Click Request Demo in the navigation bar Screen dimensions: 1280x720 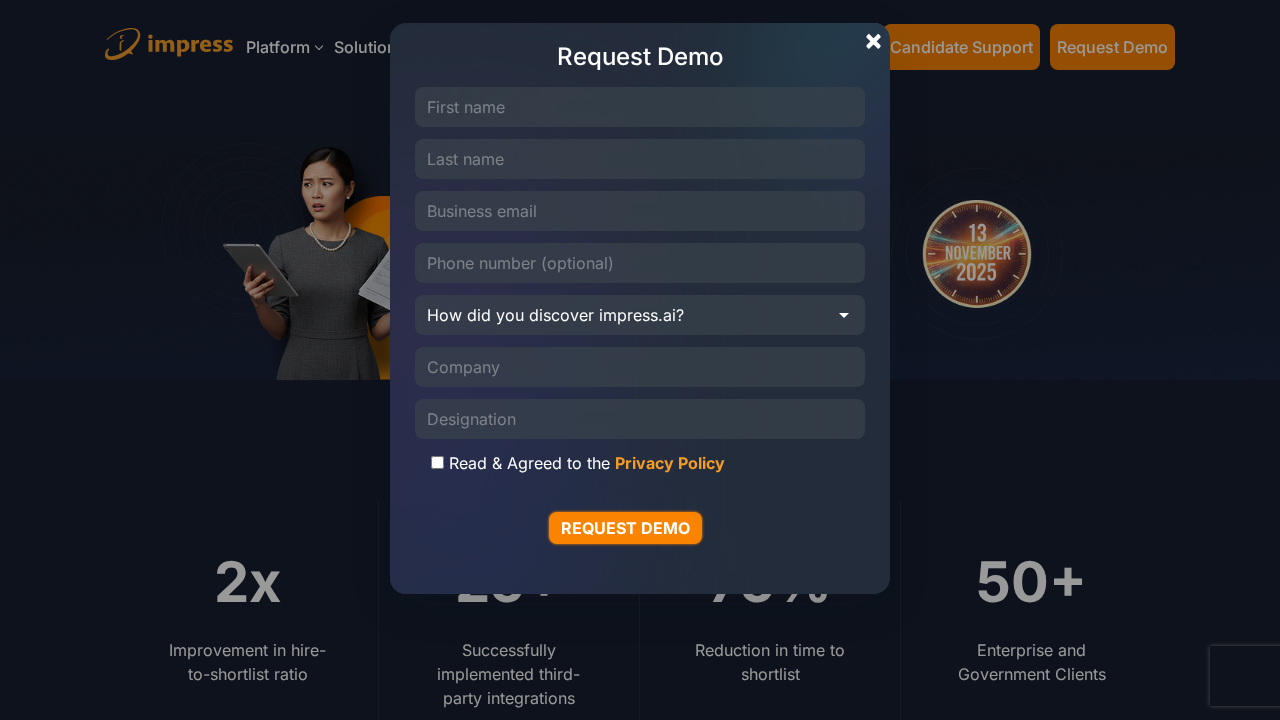coord(1111,47)
